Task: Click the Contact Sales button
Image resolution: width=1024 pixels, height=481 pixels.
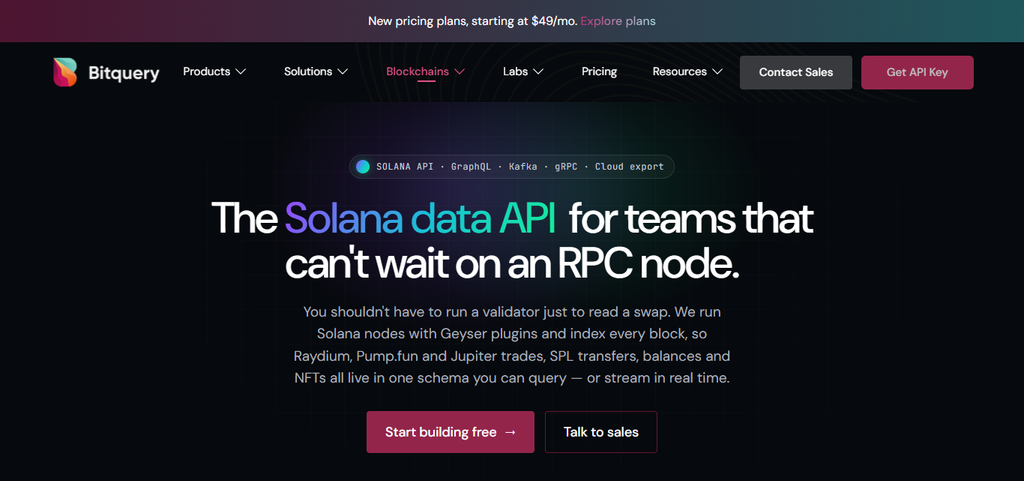Action: [796, 72]
